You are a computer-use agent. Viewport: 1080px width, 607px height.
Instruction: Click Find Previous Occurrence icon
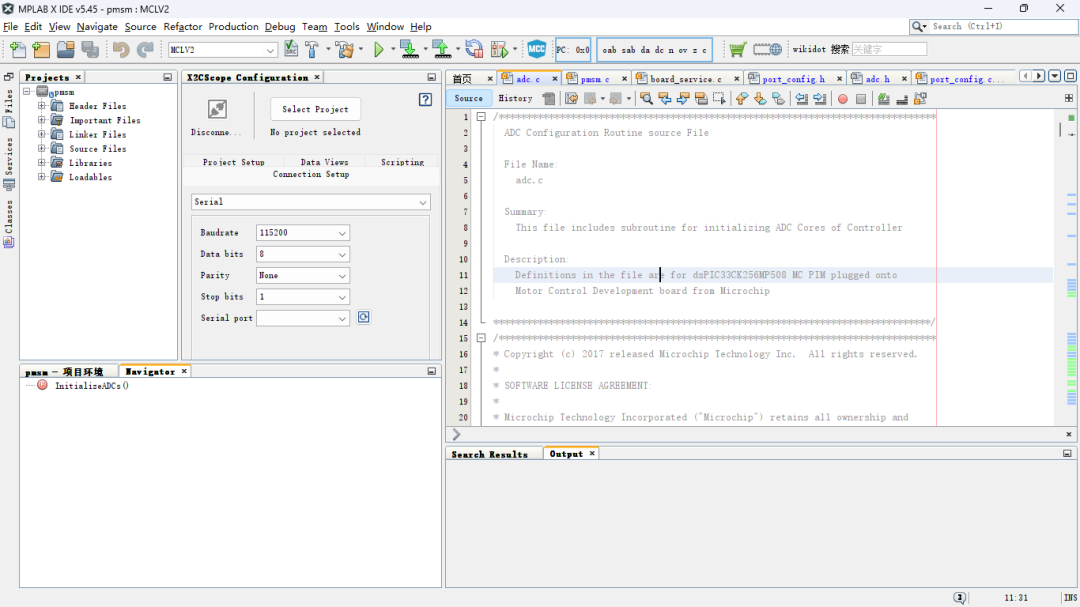click(665, 99)
